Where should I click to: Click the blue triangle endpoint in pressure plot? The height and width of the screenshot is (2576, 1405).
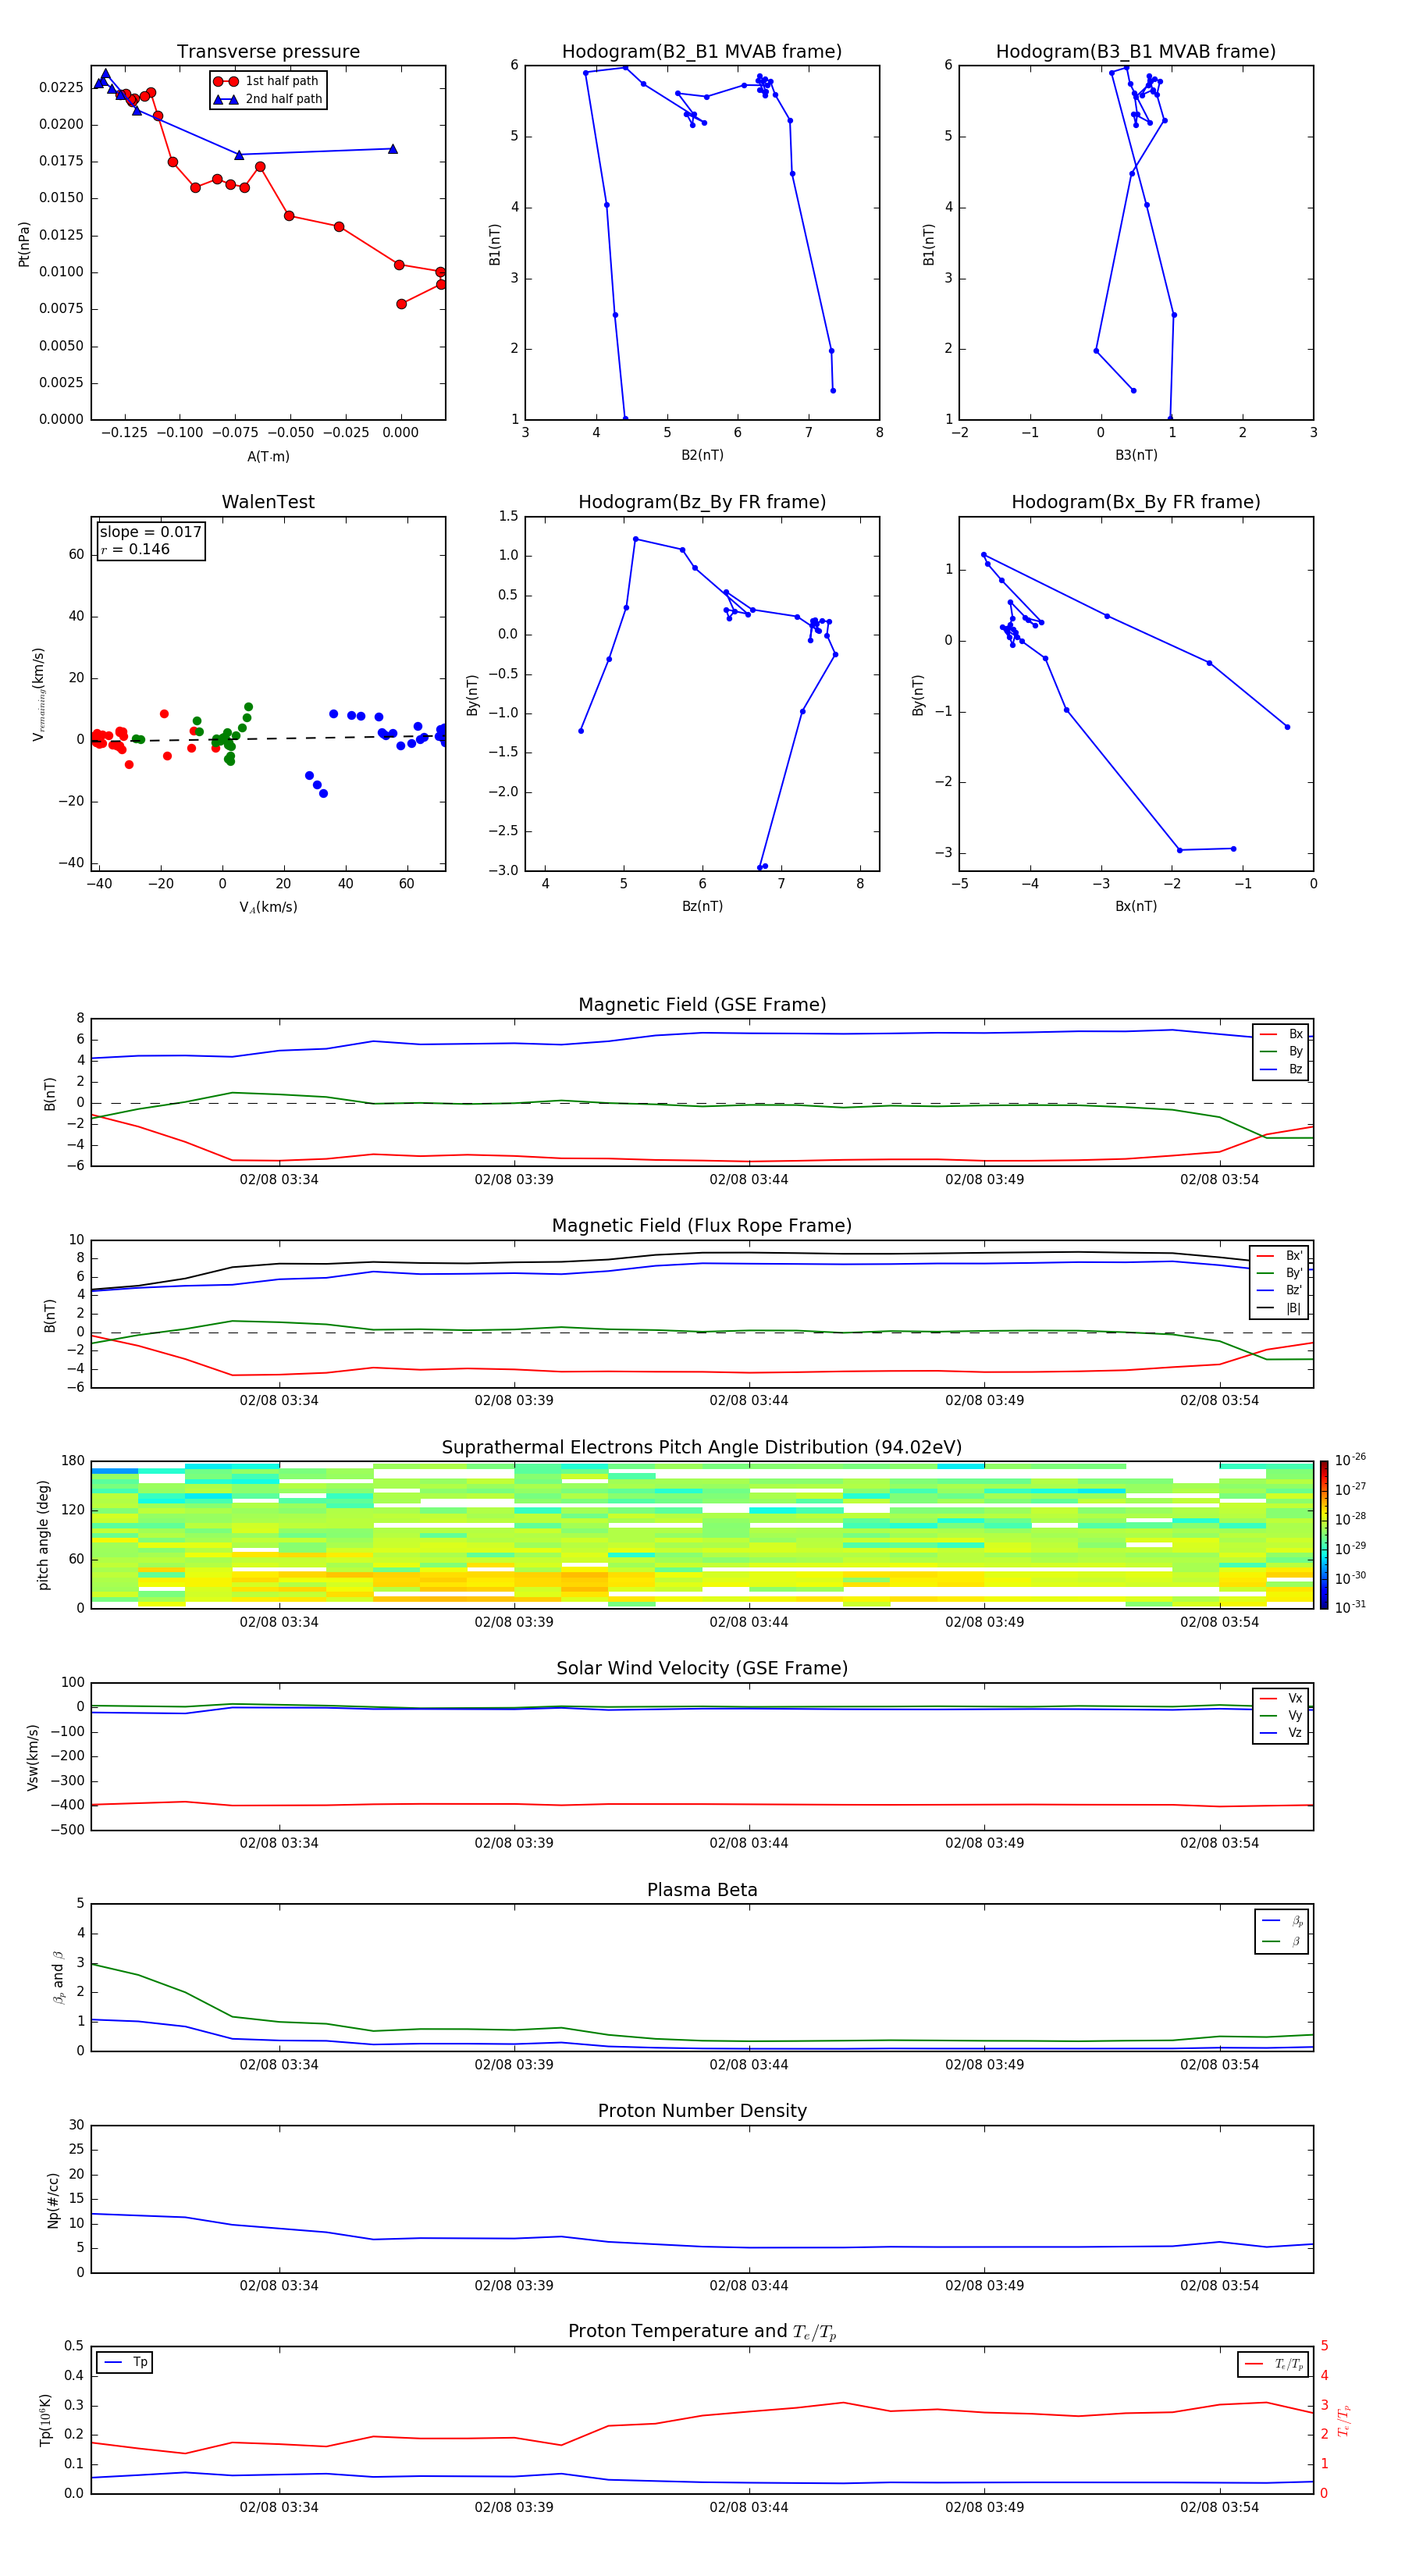[x=392, y=149]
